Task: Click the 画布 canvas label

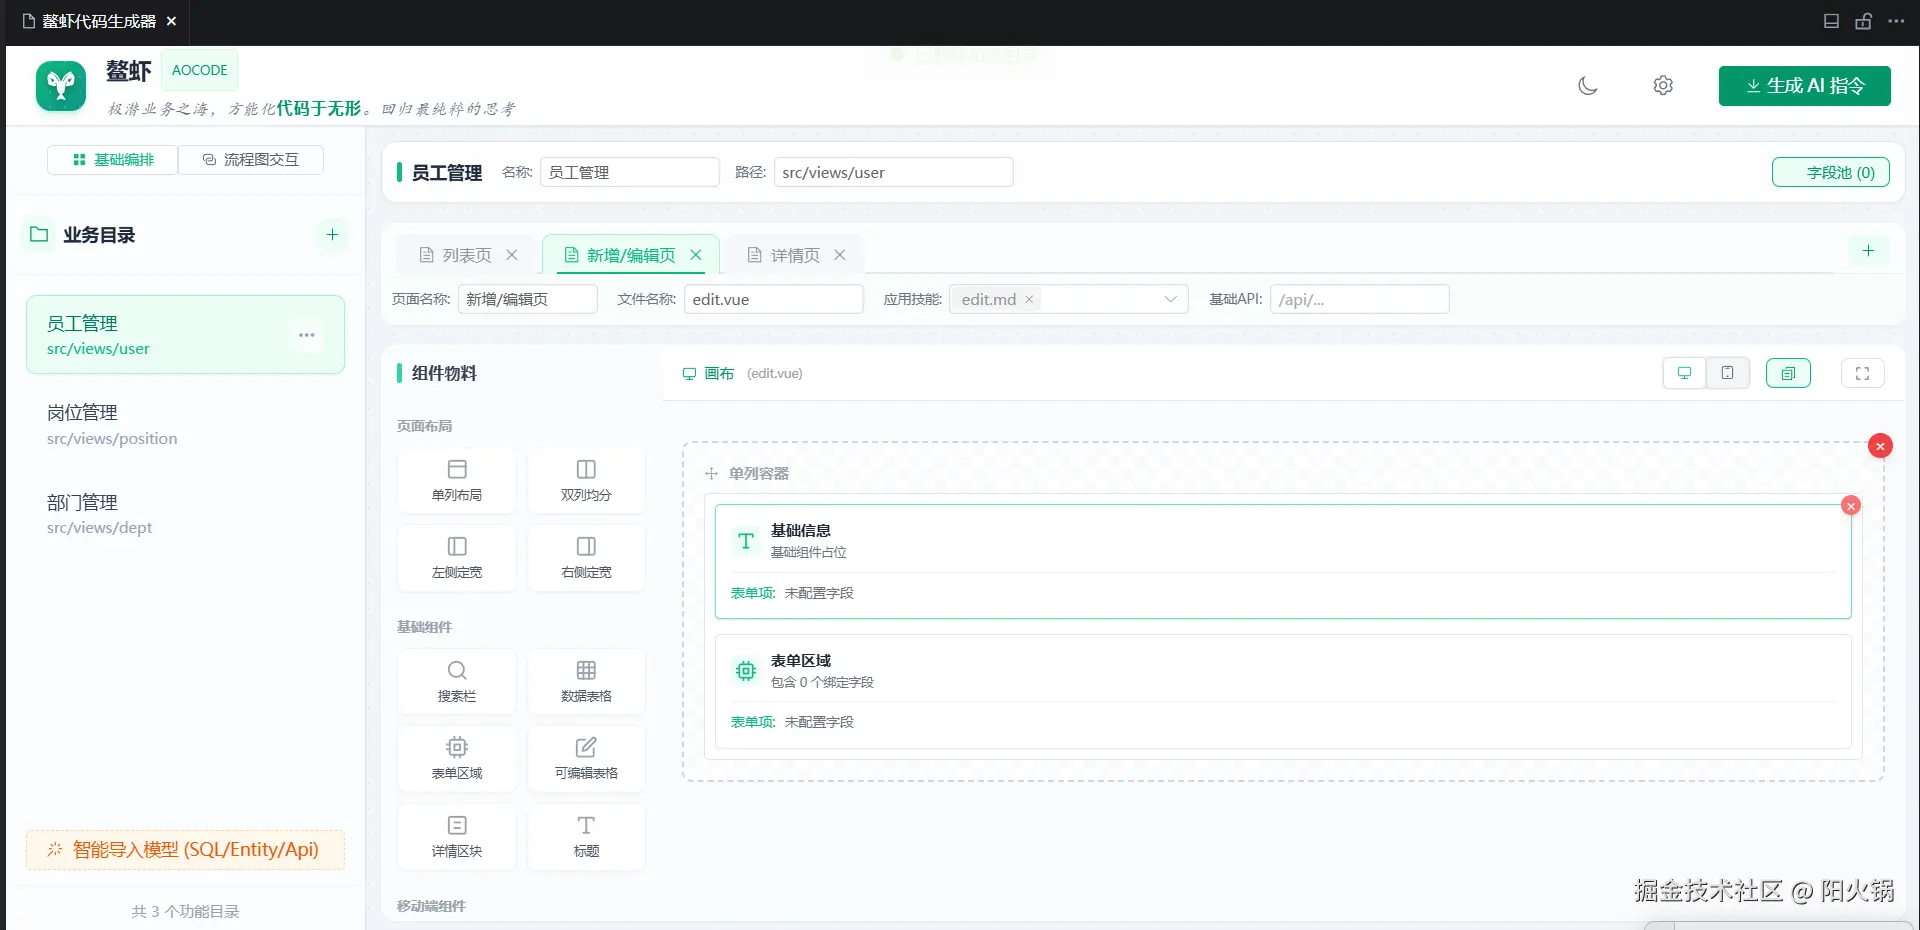Action: tap(719, 373)
